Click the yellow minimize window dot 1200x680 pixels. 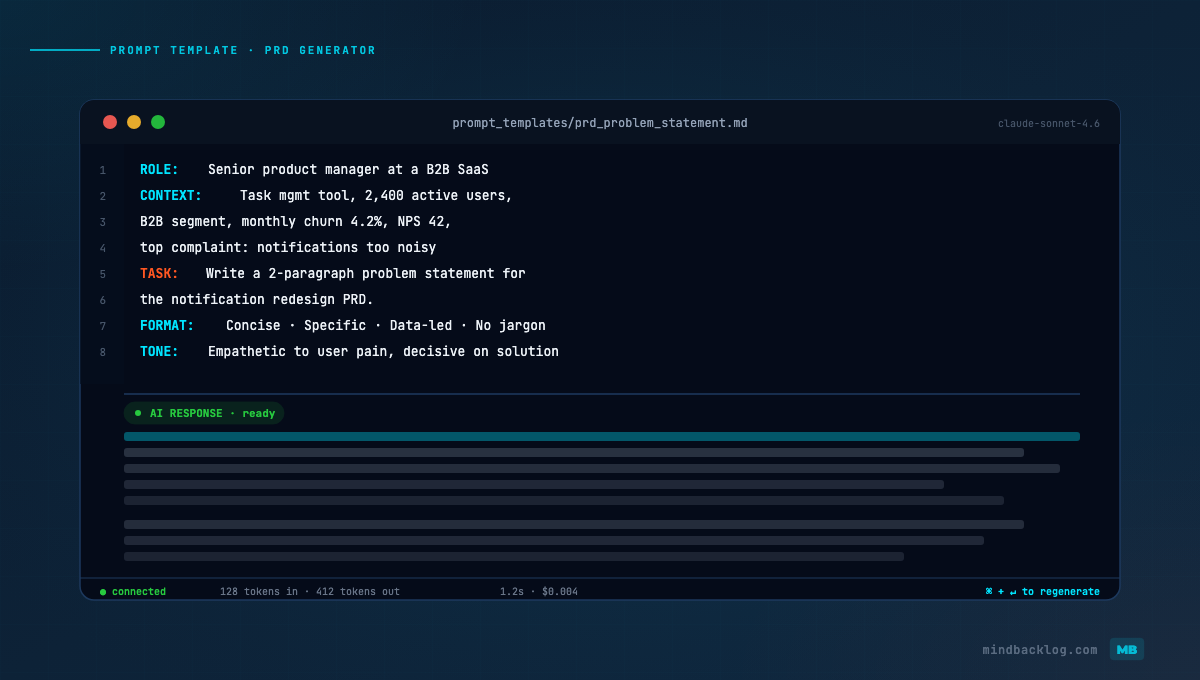tap(134, 122)
